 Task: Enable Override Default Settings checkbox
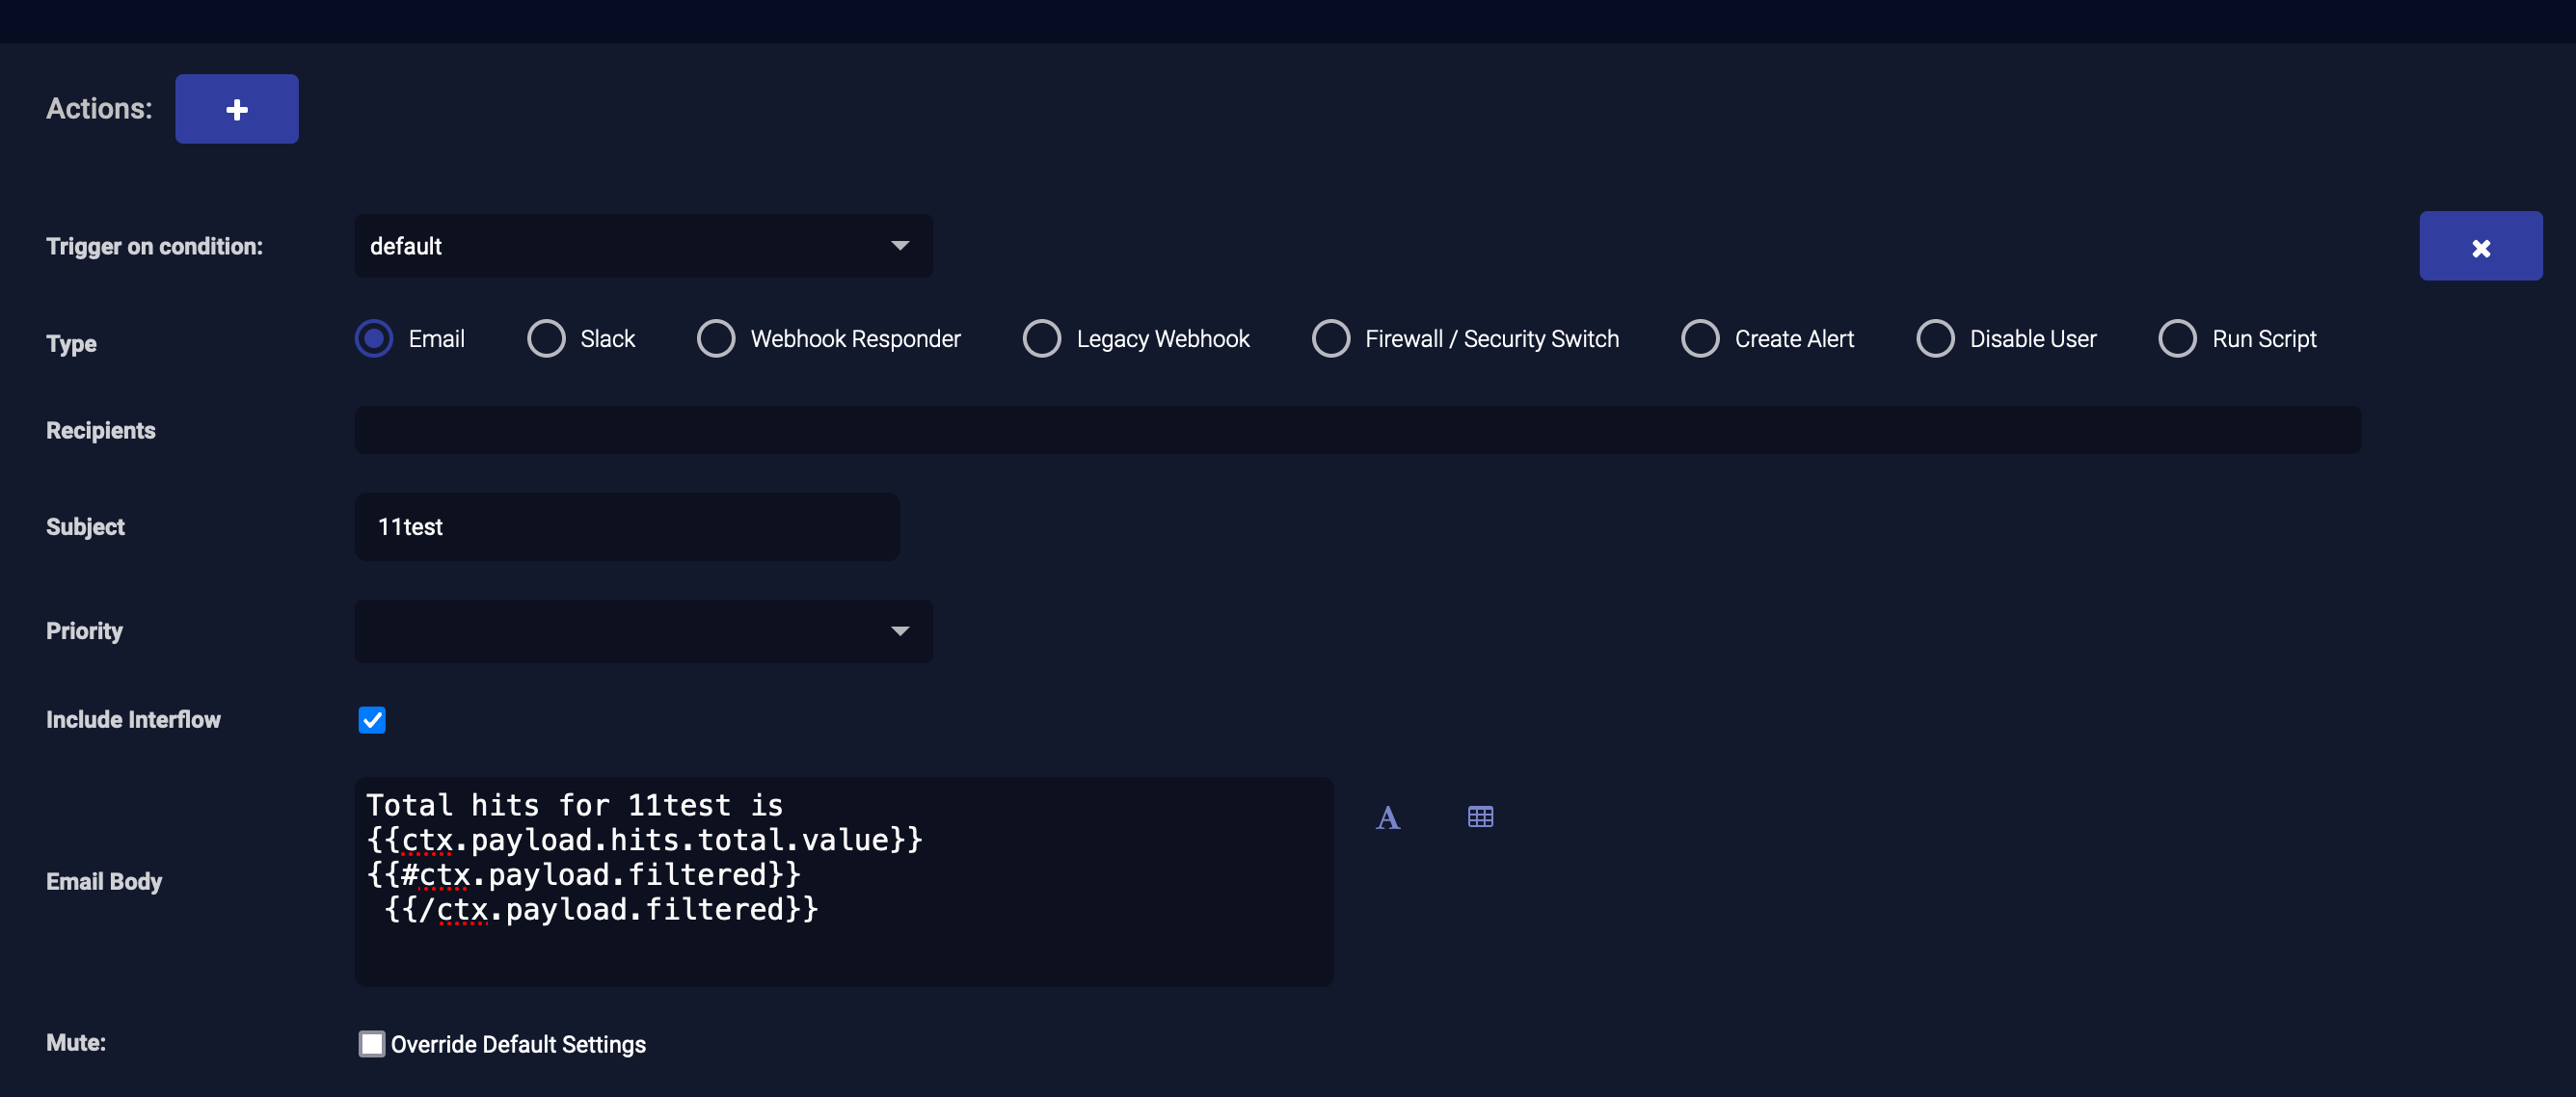click(x=372, y=1044)
